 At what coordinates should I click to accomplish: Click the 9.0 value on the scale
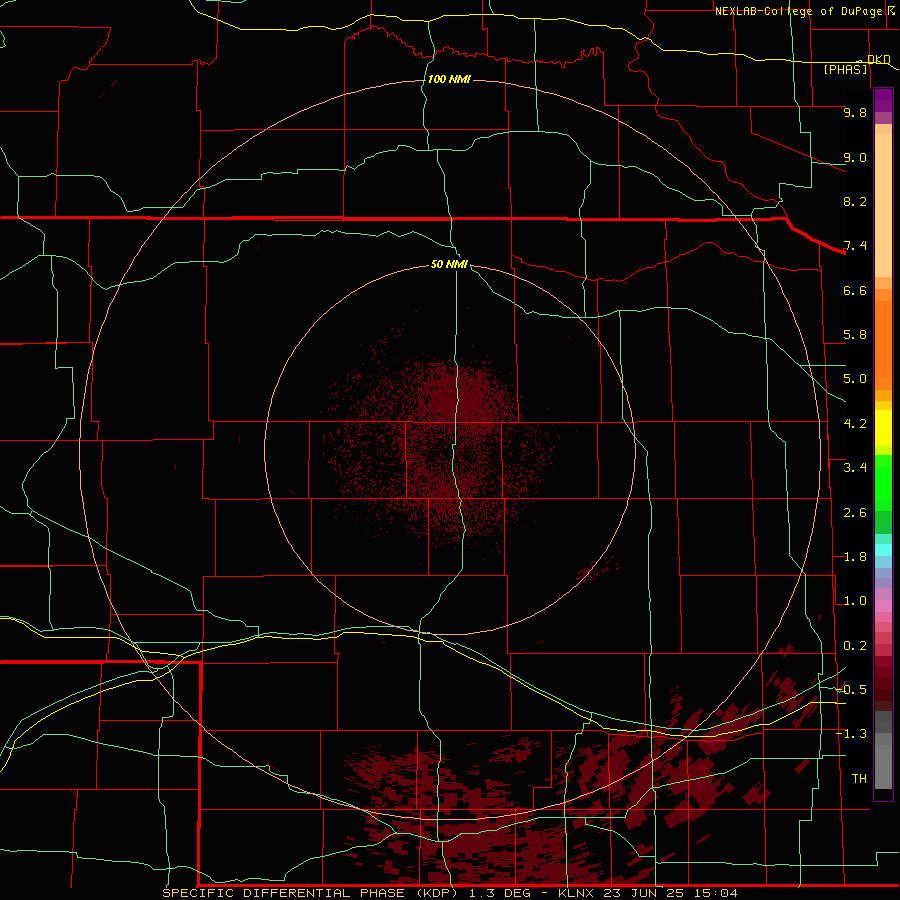point(855,157)
